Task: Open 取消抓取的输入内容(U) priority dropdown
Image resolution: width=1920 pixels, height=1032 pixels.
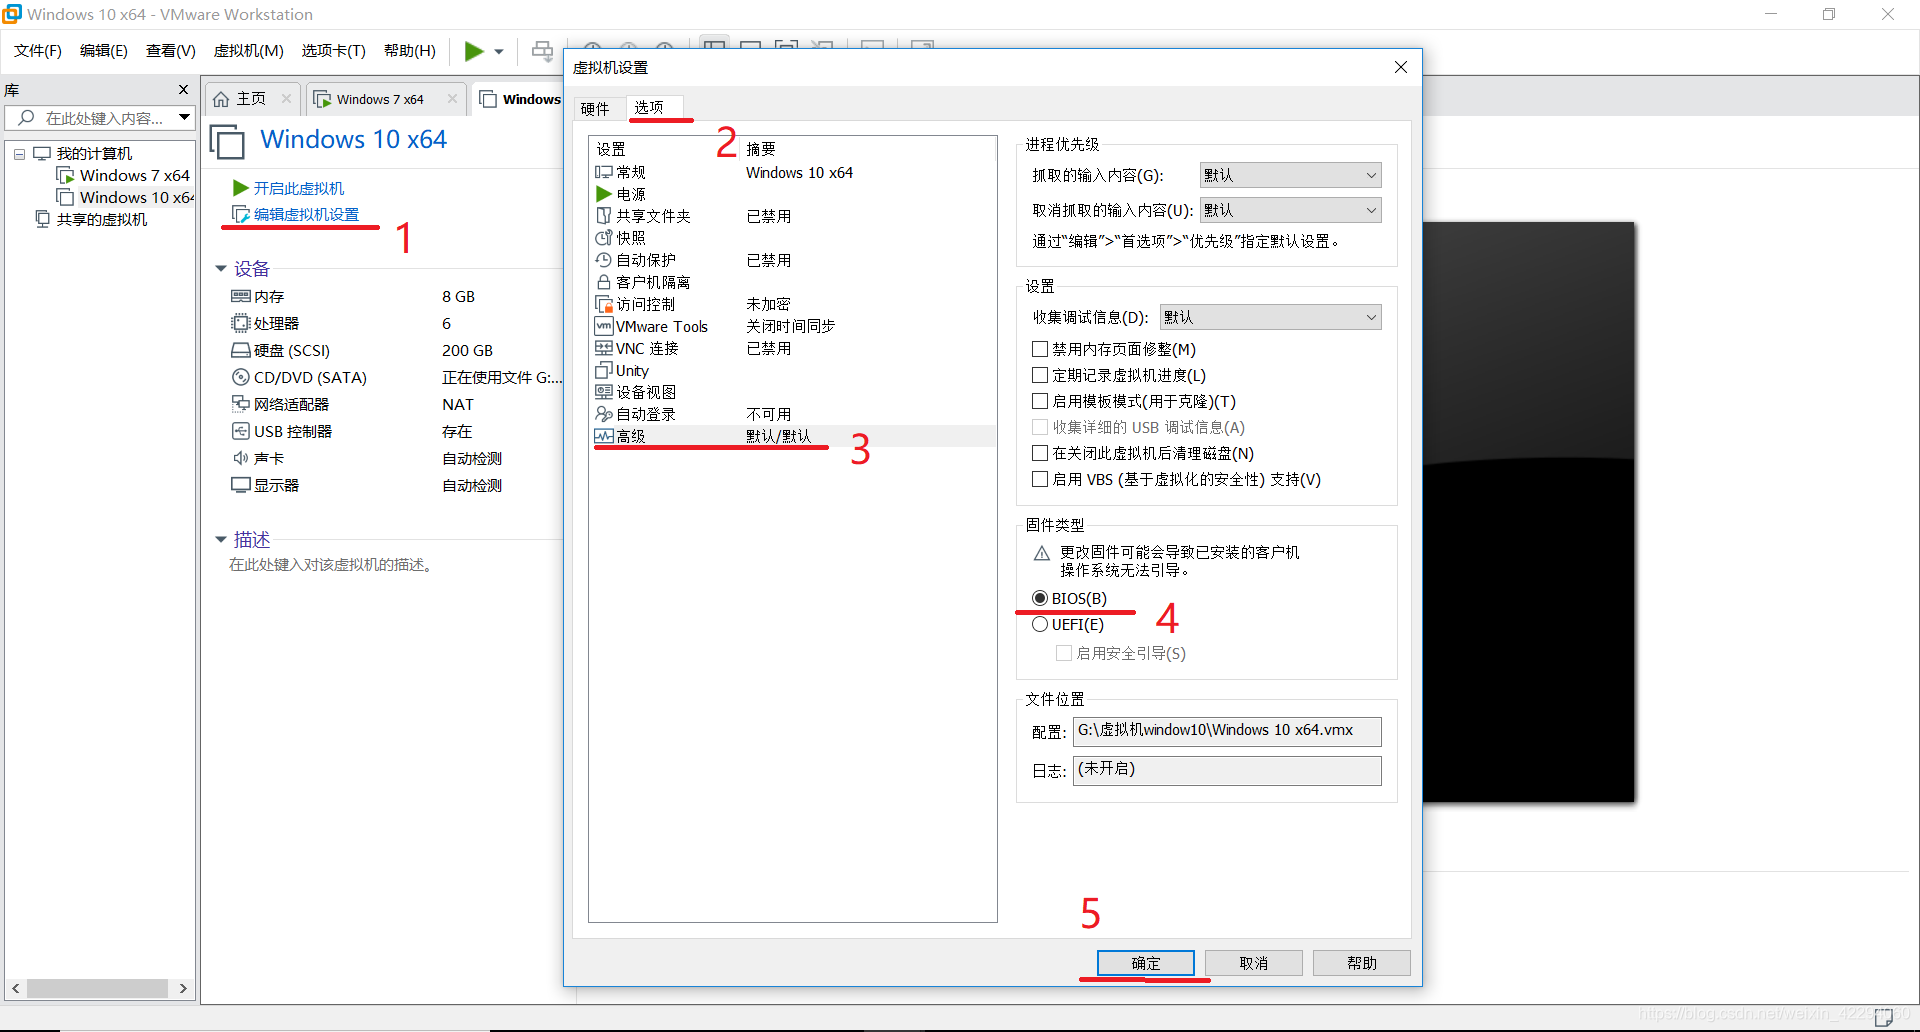Action: (1290, 210)
